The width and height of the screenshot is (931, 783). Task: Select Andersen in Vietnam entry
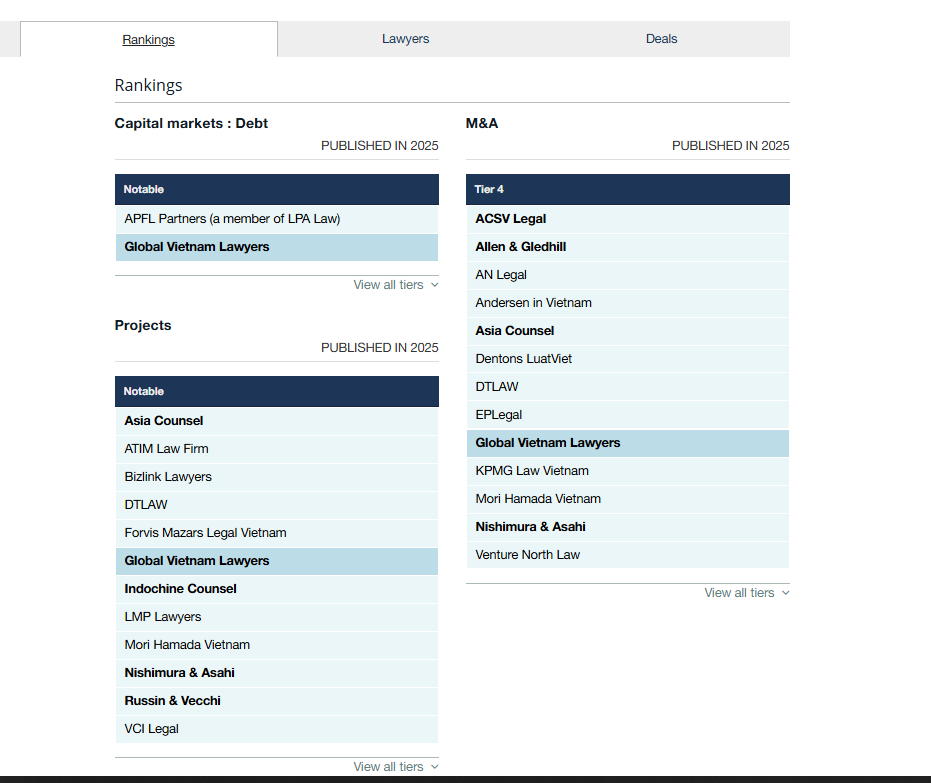tap(533, 303)
